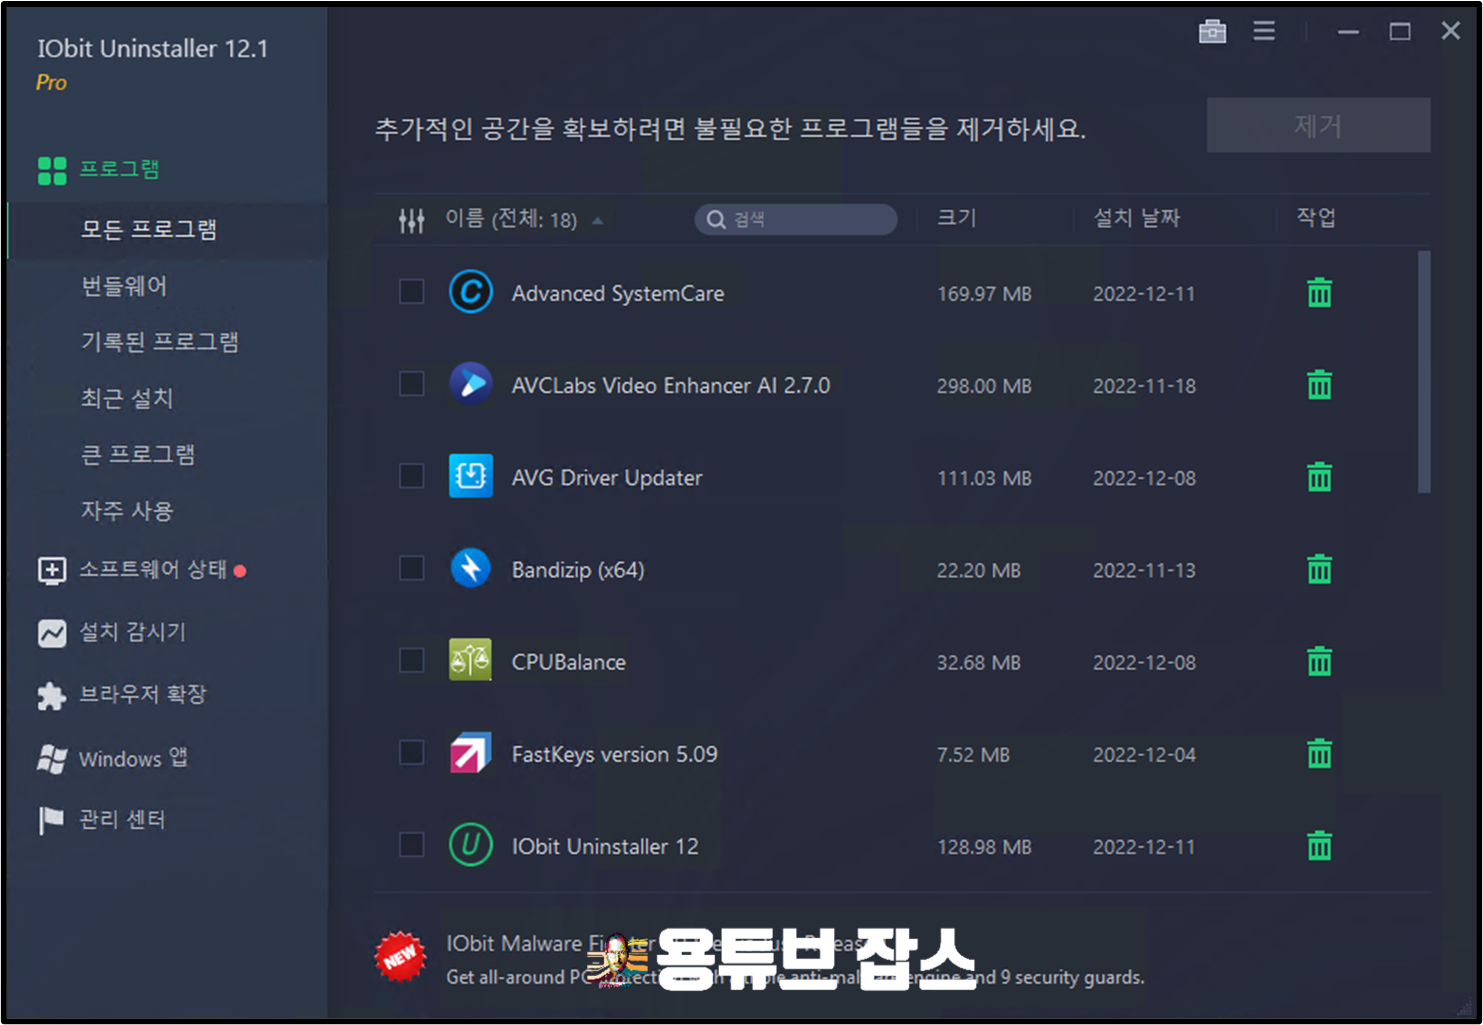Click the 22.20 MB size value

(x=978, y=571)
